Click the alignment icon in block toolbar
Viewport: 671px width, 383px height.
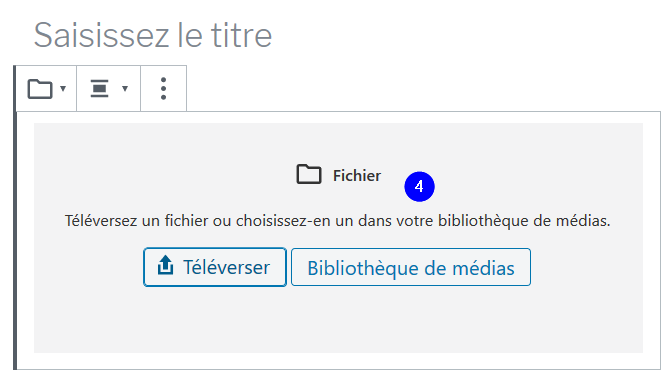pyautogui.click(x=99, y=89)
